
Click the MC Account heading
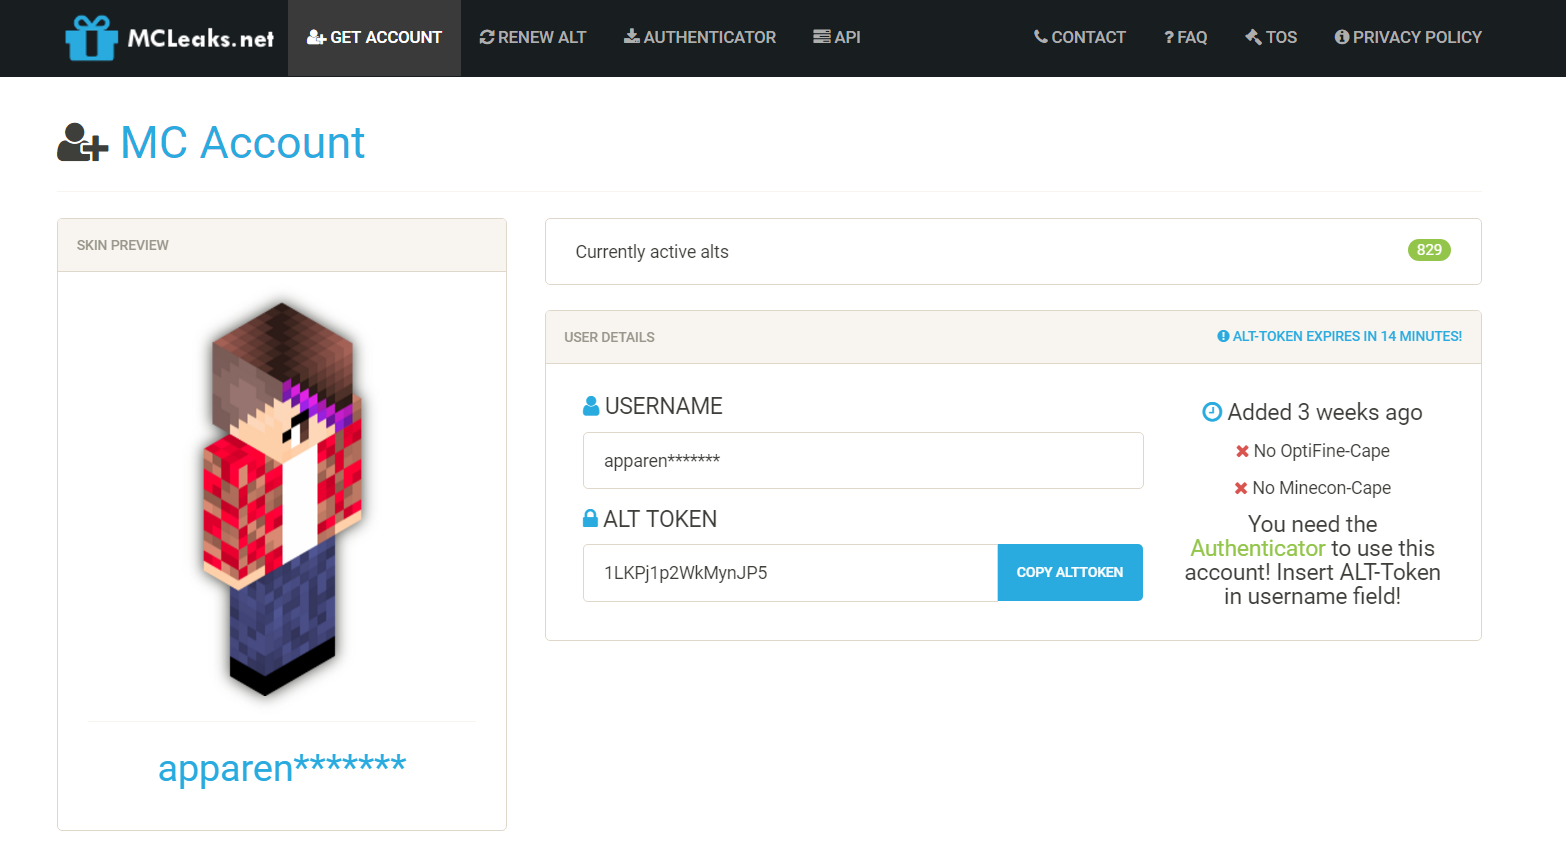(x=243, y=143)
